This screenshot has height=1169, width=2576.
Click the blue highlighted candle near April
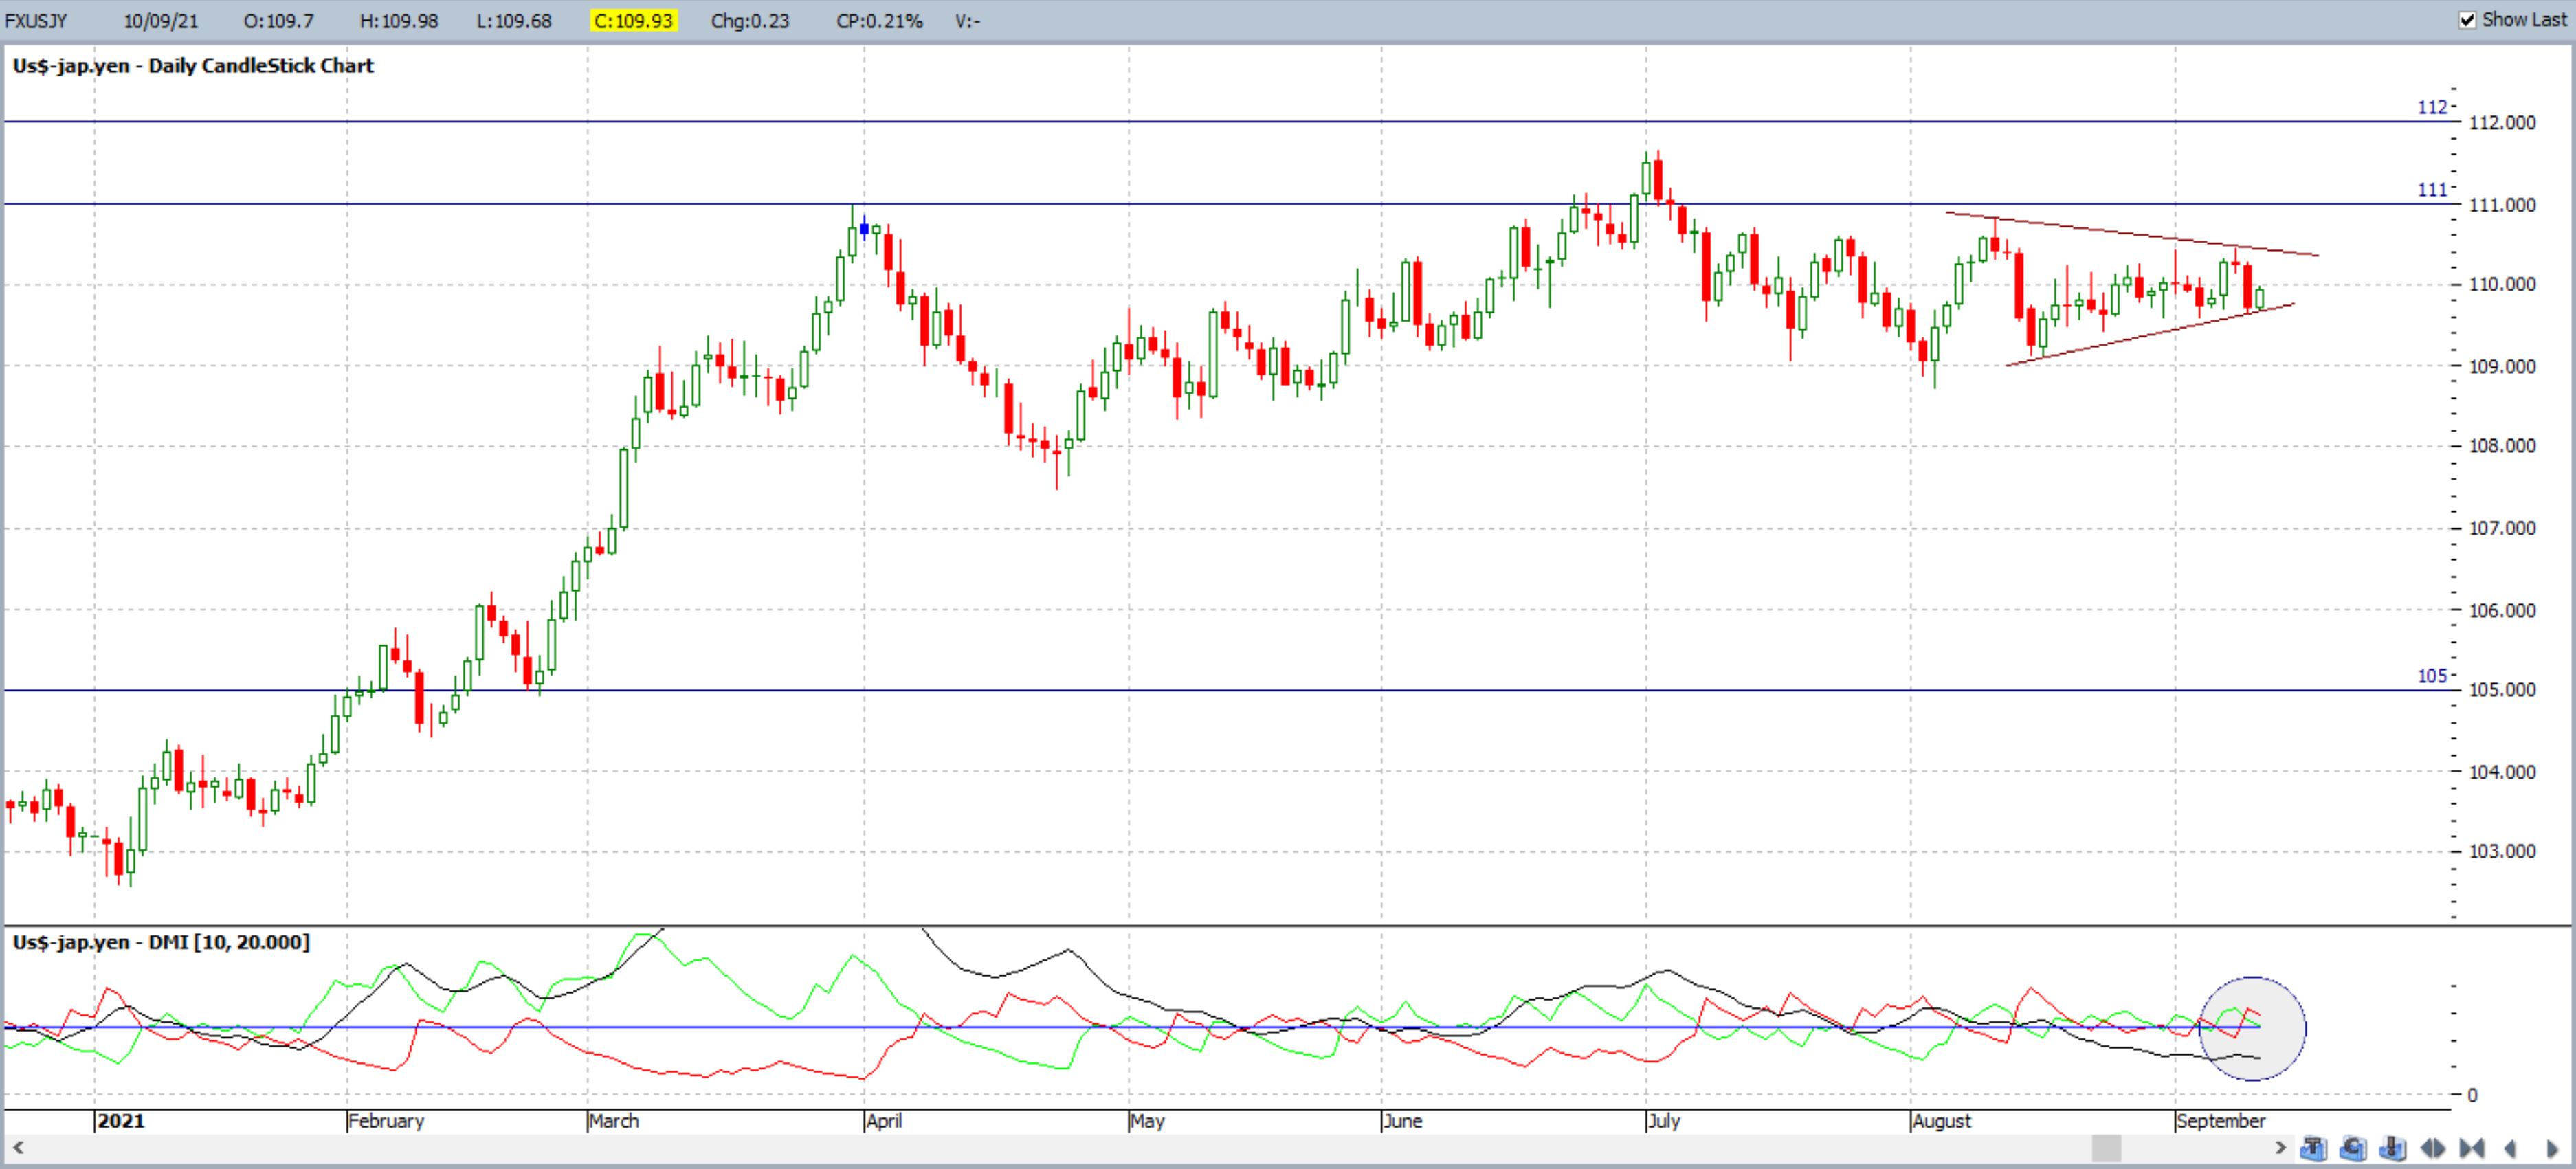[x=864, y=230]
